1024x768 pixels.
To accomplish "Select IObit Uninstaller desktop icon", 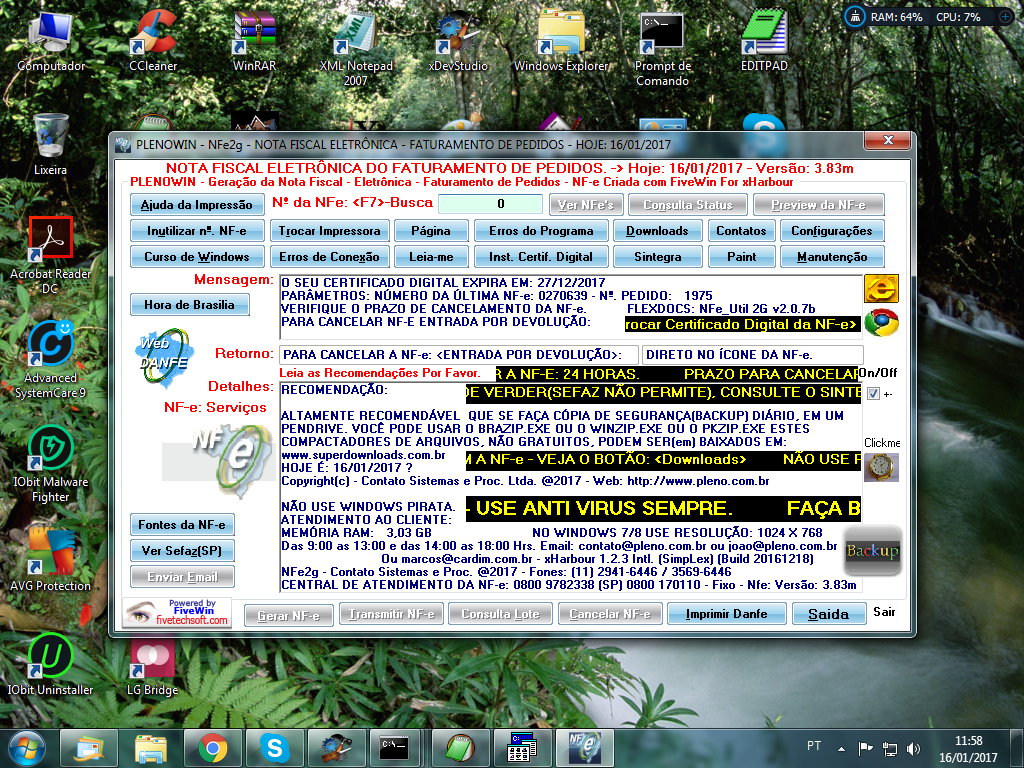I will pos(50,664).
